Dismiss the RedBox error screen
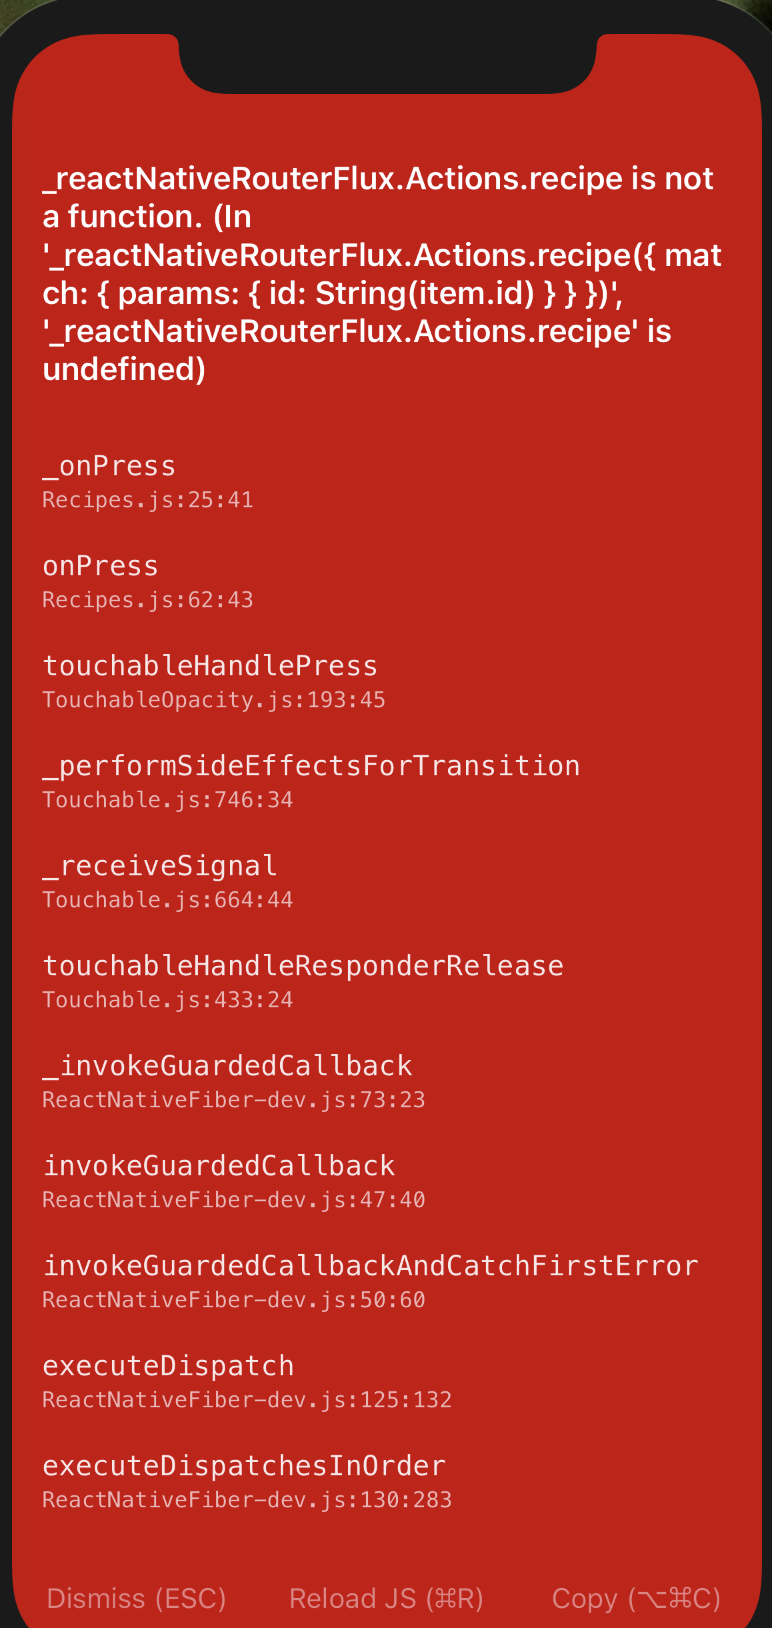This screenshot has width=772, height=1628. [x=136, y=1598]
